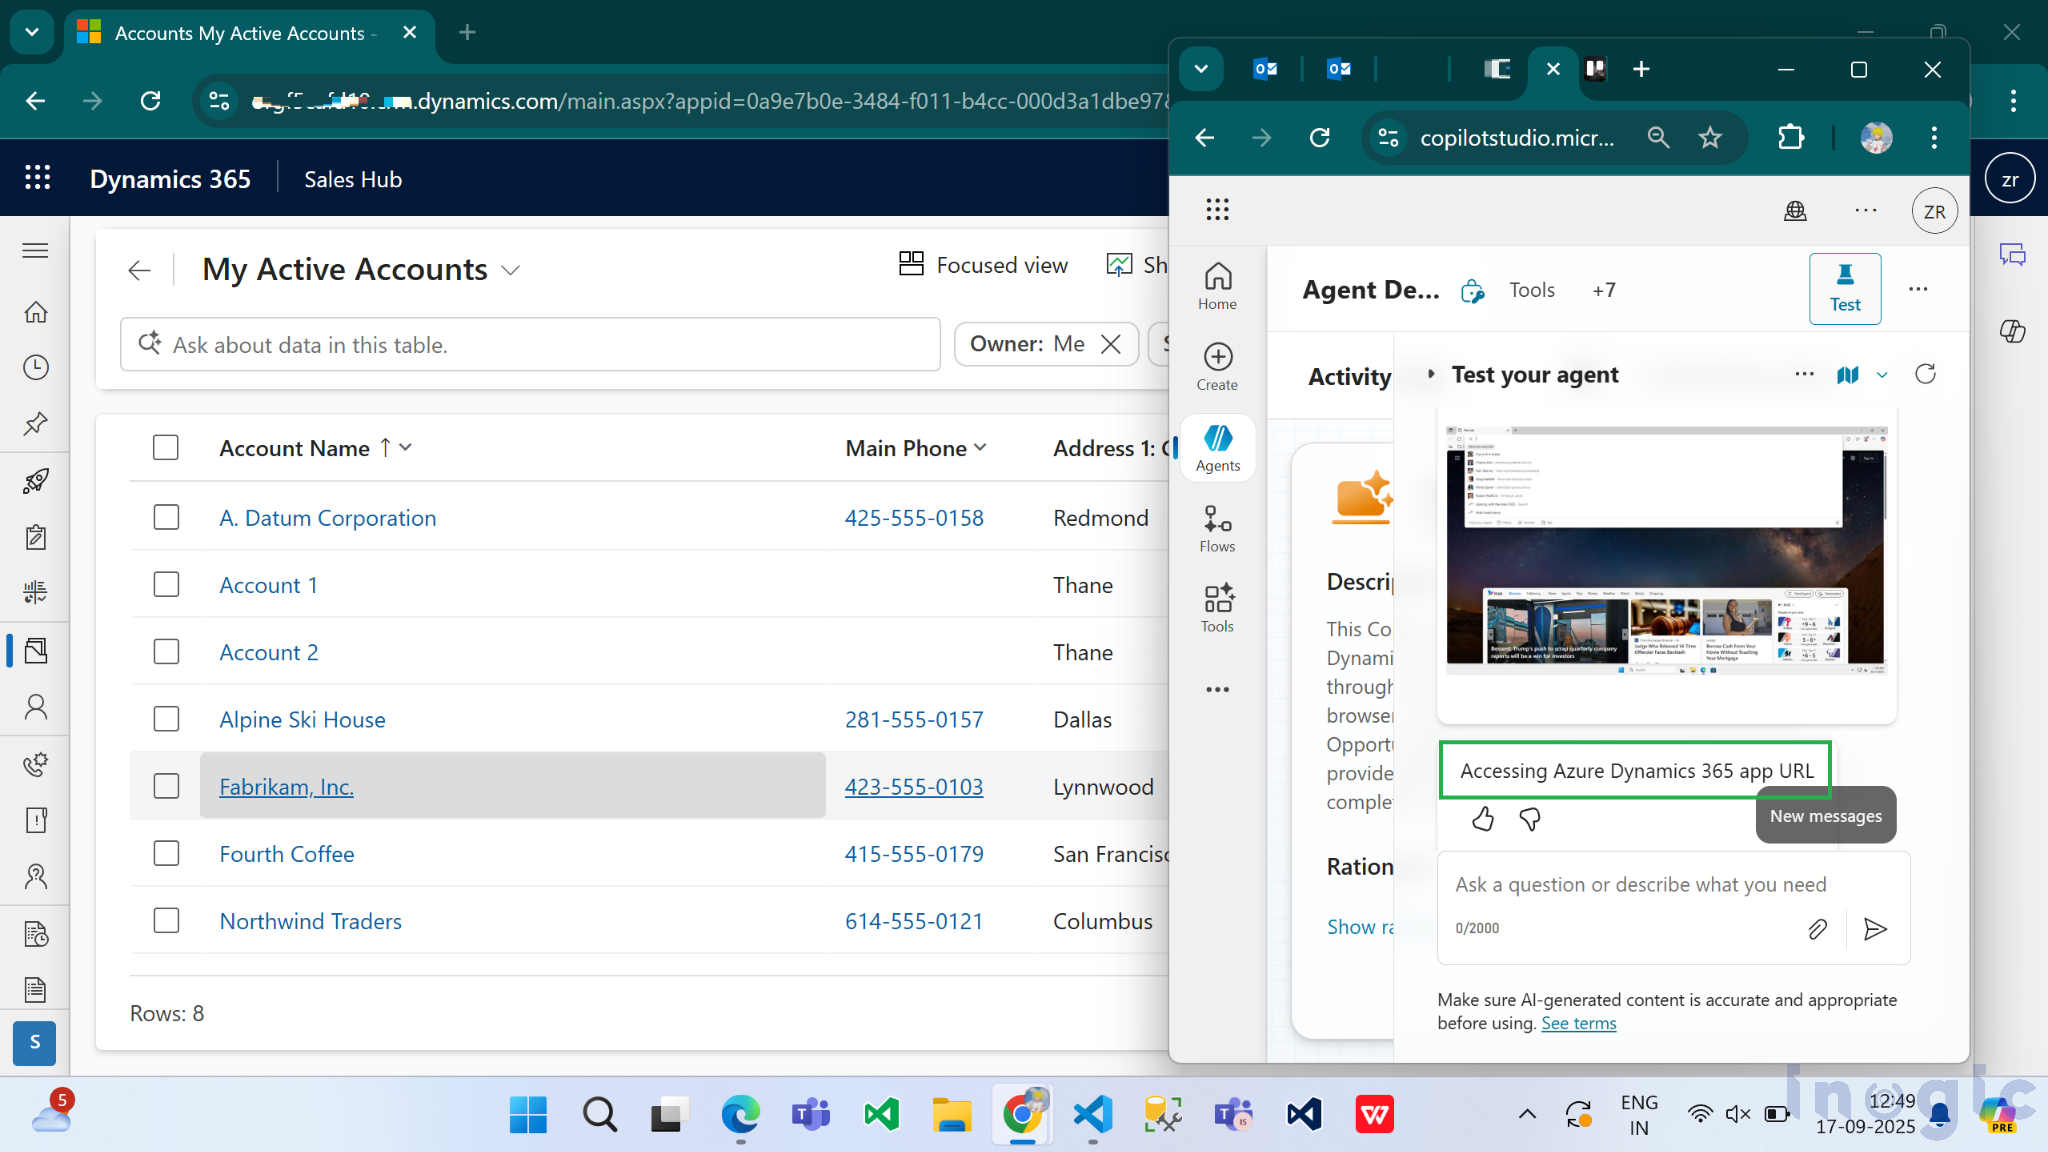Open Agents in Copilot Studio sidebar
Screen dimensions: 2048x1152
click(x=1217, y=448)
